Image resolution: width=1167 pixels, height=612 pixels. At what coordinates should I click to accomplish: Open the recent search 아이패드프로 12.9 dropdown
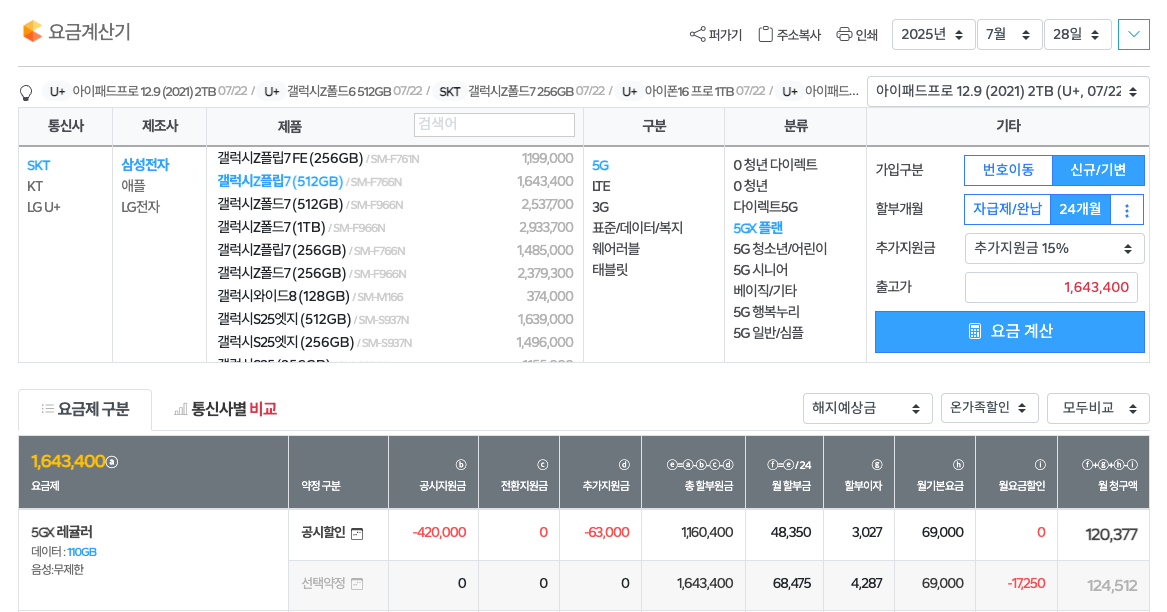[1008, 92]
